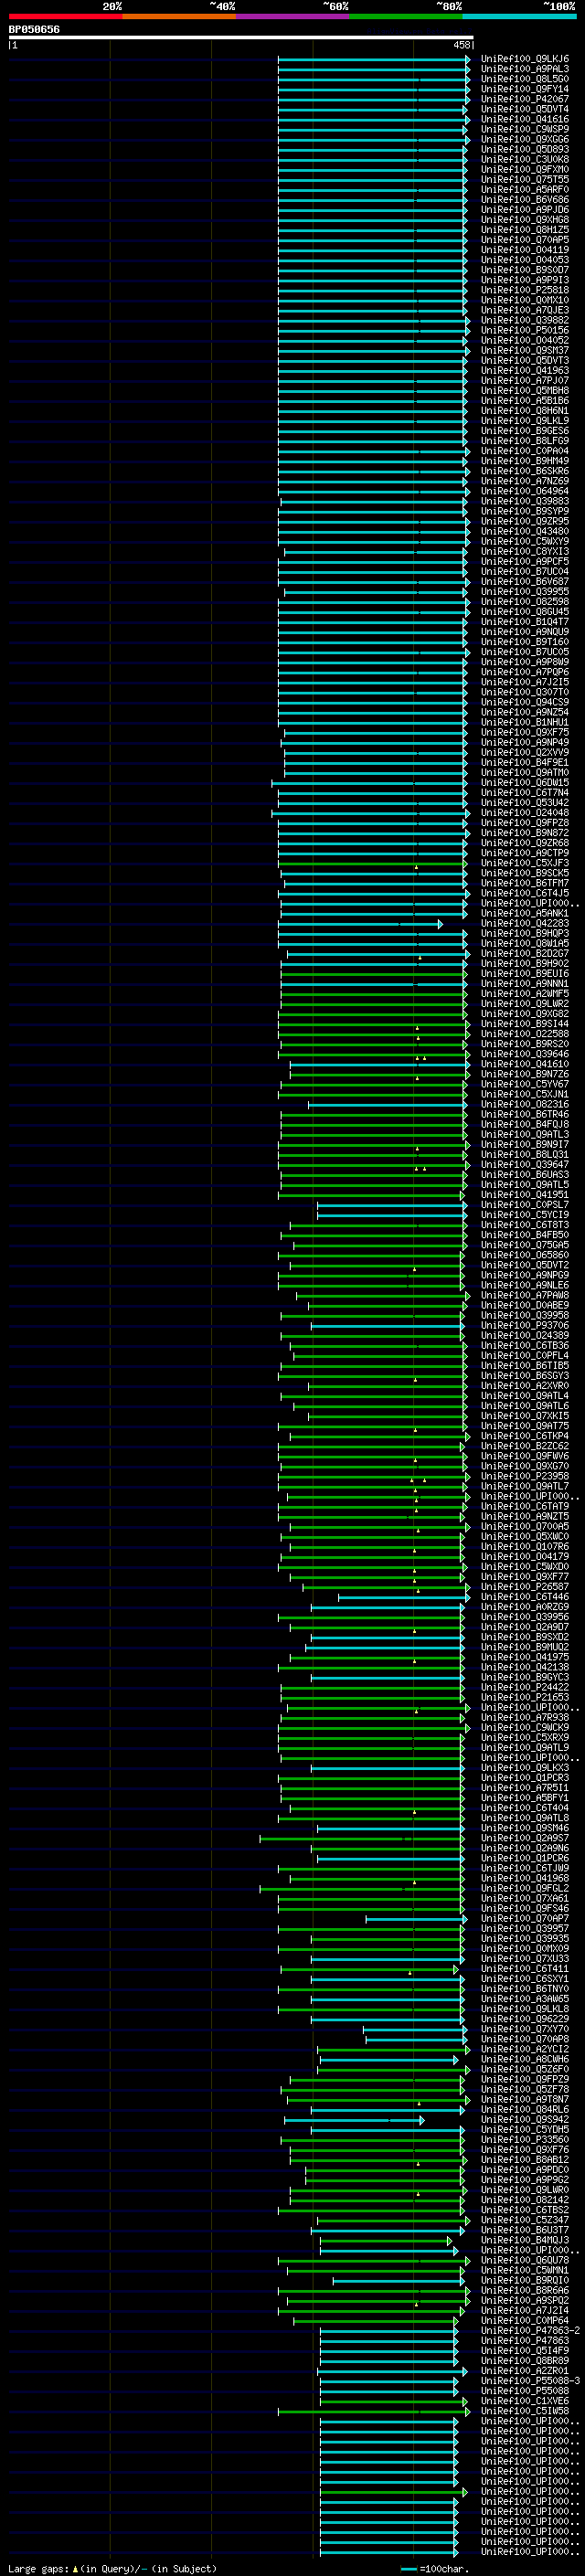Open hit UniRef100_Q9LKJ6

[x=525, y=59]
